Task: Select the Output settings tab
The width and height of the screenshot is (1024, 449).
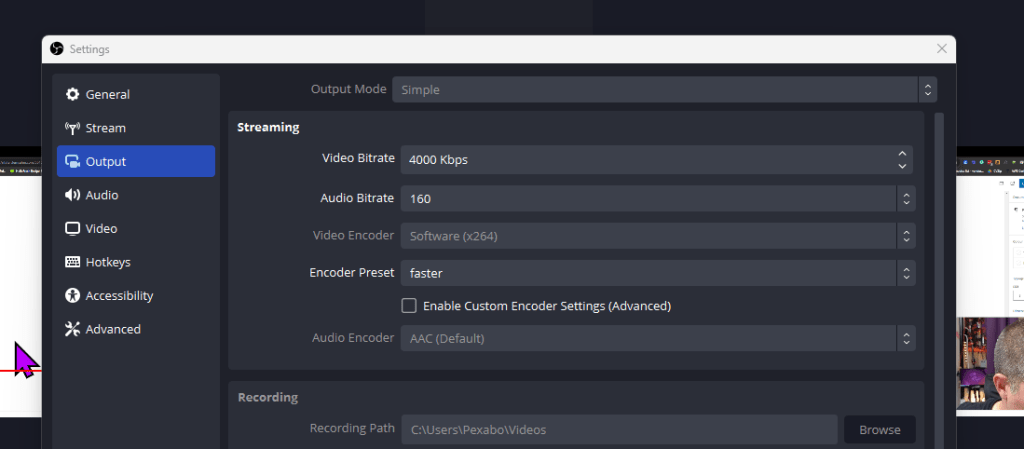Action: pos(136,161)
